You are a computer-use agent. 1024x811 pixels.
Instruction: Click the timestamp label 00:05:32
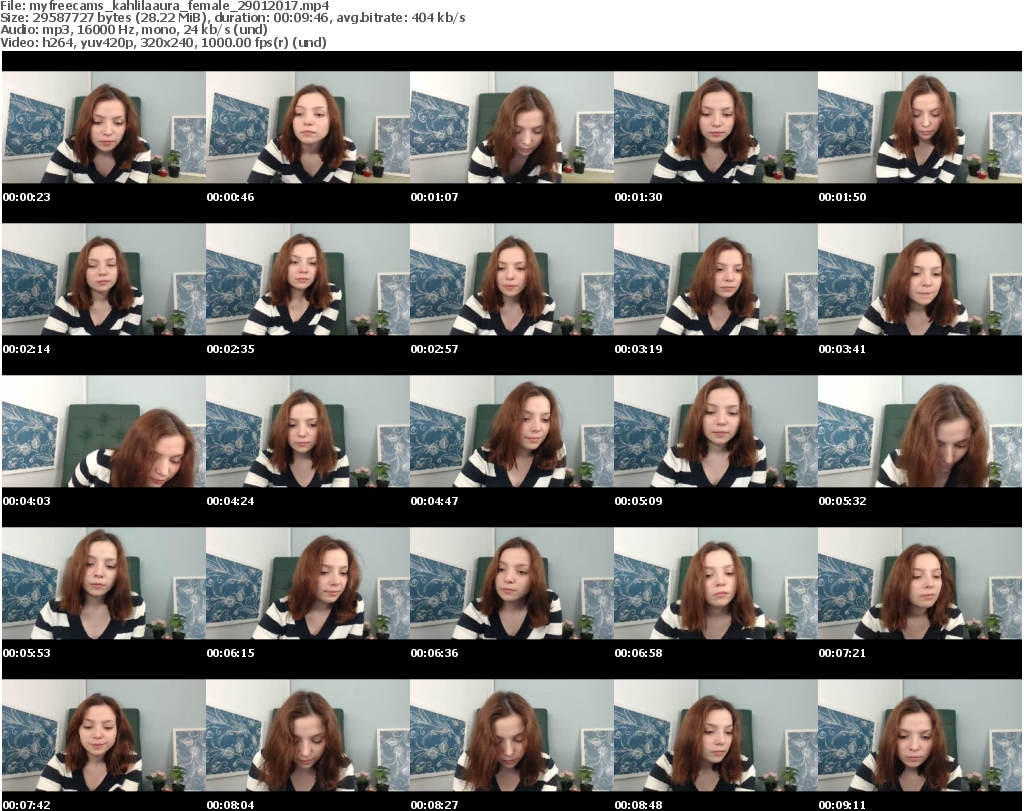pos(842,501)
